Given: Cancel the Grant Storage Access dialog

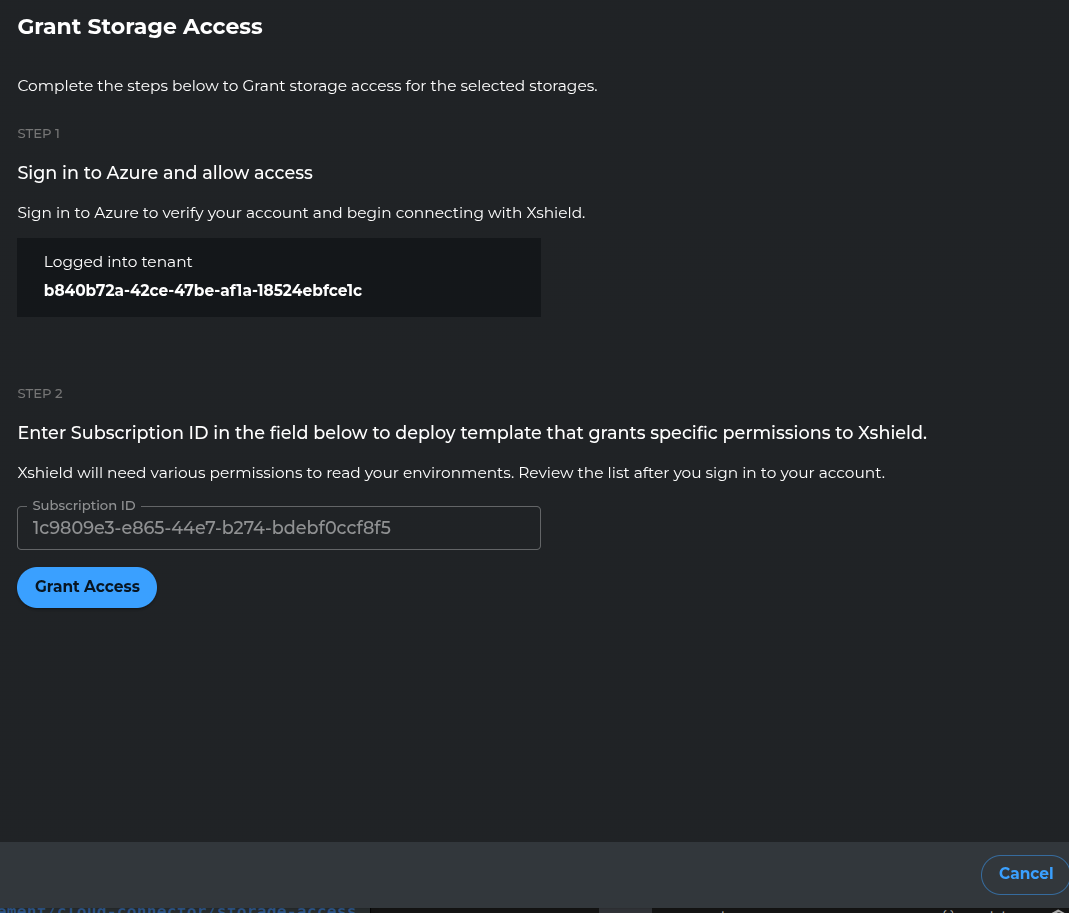Looking at the screenshot, I should 1025,874.
